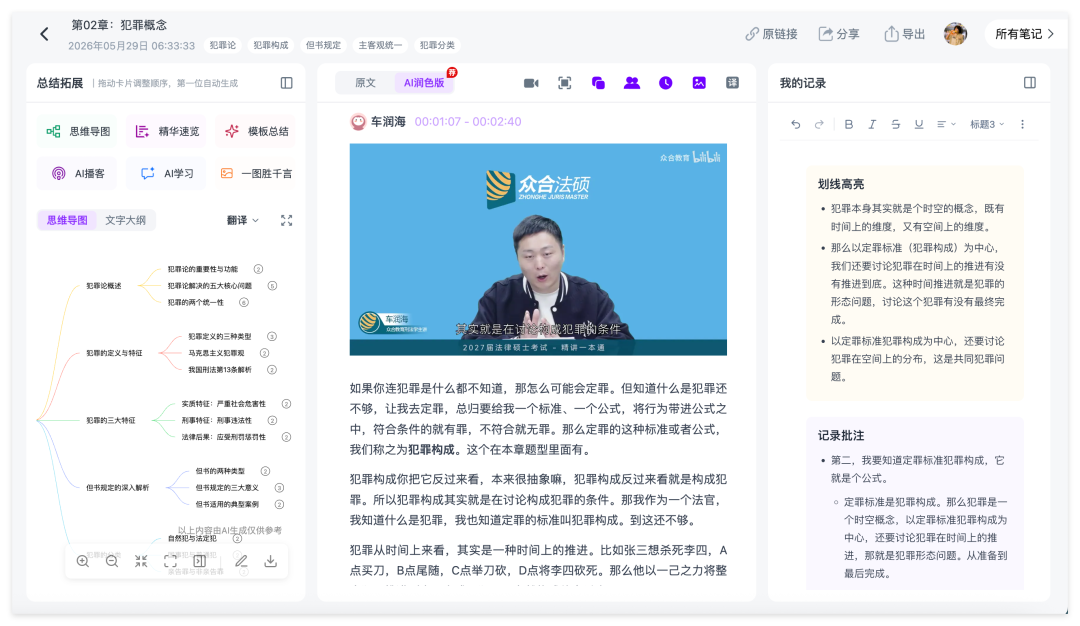The height and width of the screenshot is (626, 1080).
Task: Click the gray 译 translate icon
Action: pyautogui.click(x=733, y=83)
